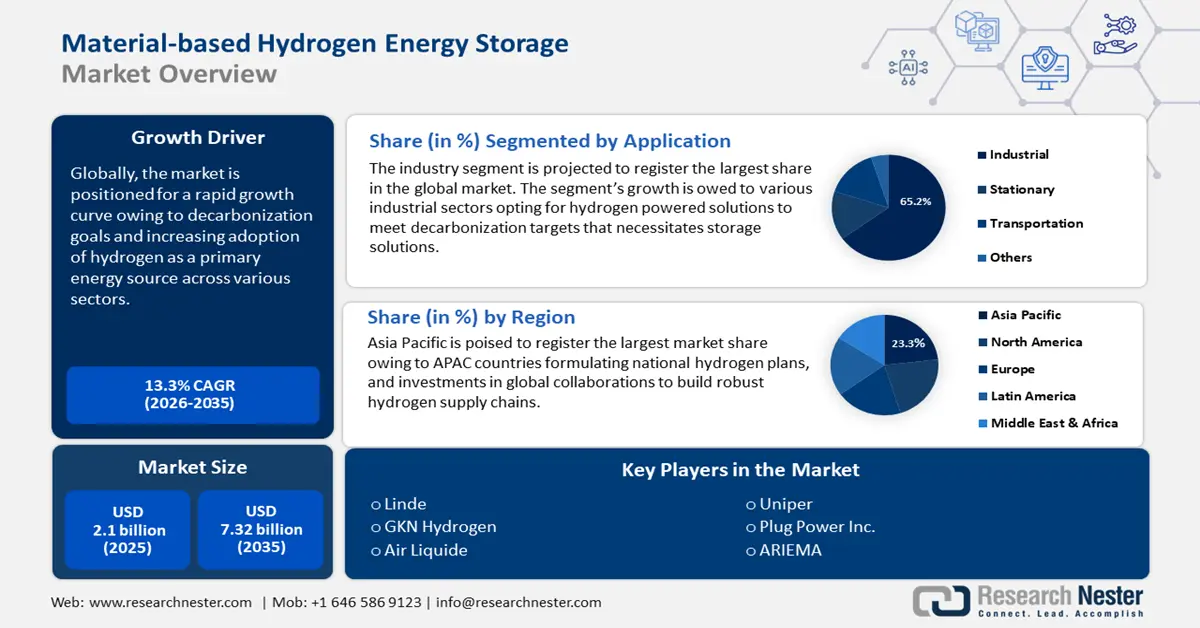The width and height of the screenshot is (1200, 628).
Task: Click the Share by Region heading
Action: tap(471, 317)
